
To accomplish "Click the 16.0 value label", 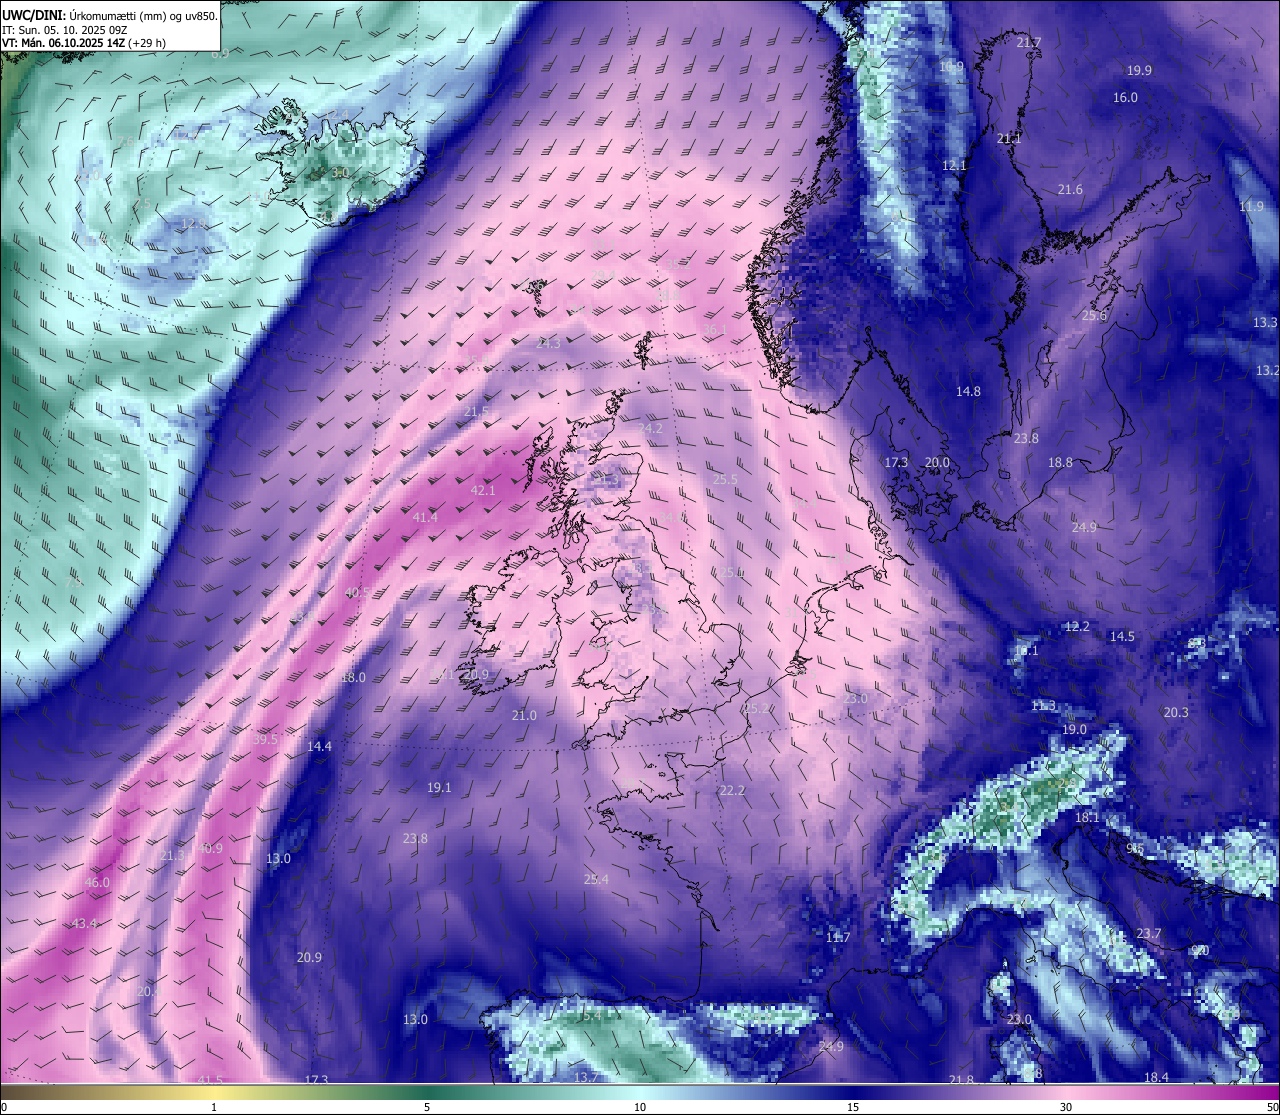I will pyautogui.click(x=1125, y=97).
